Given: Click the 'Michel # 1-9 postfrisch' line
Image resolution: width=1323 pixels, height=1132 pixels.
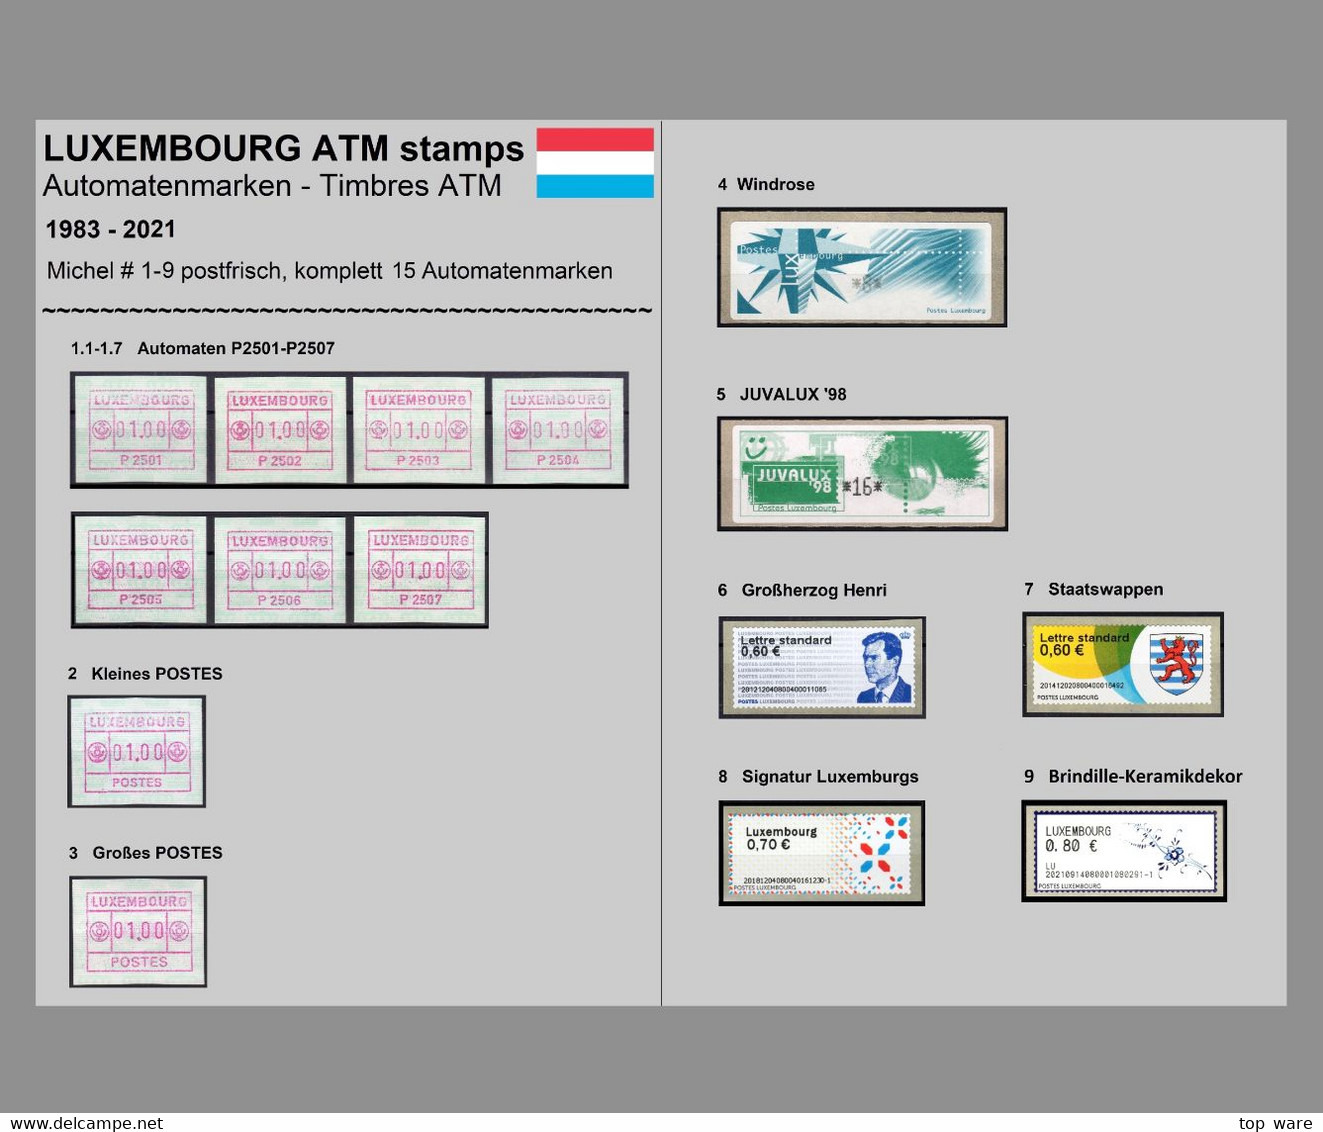Looking at the screenshot, I should click(330, 270).
